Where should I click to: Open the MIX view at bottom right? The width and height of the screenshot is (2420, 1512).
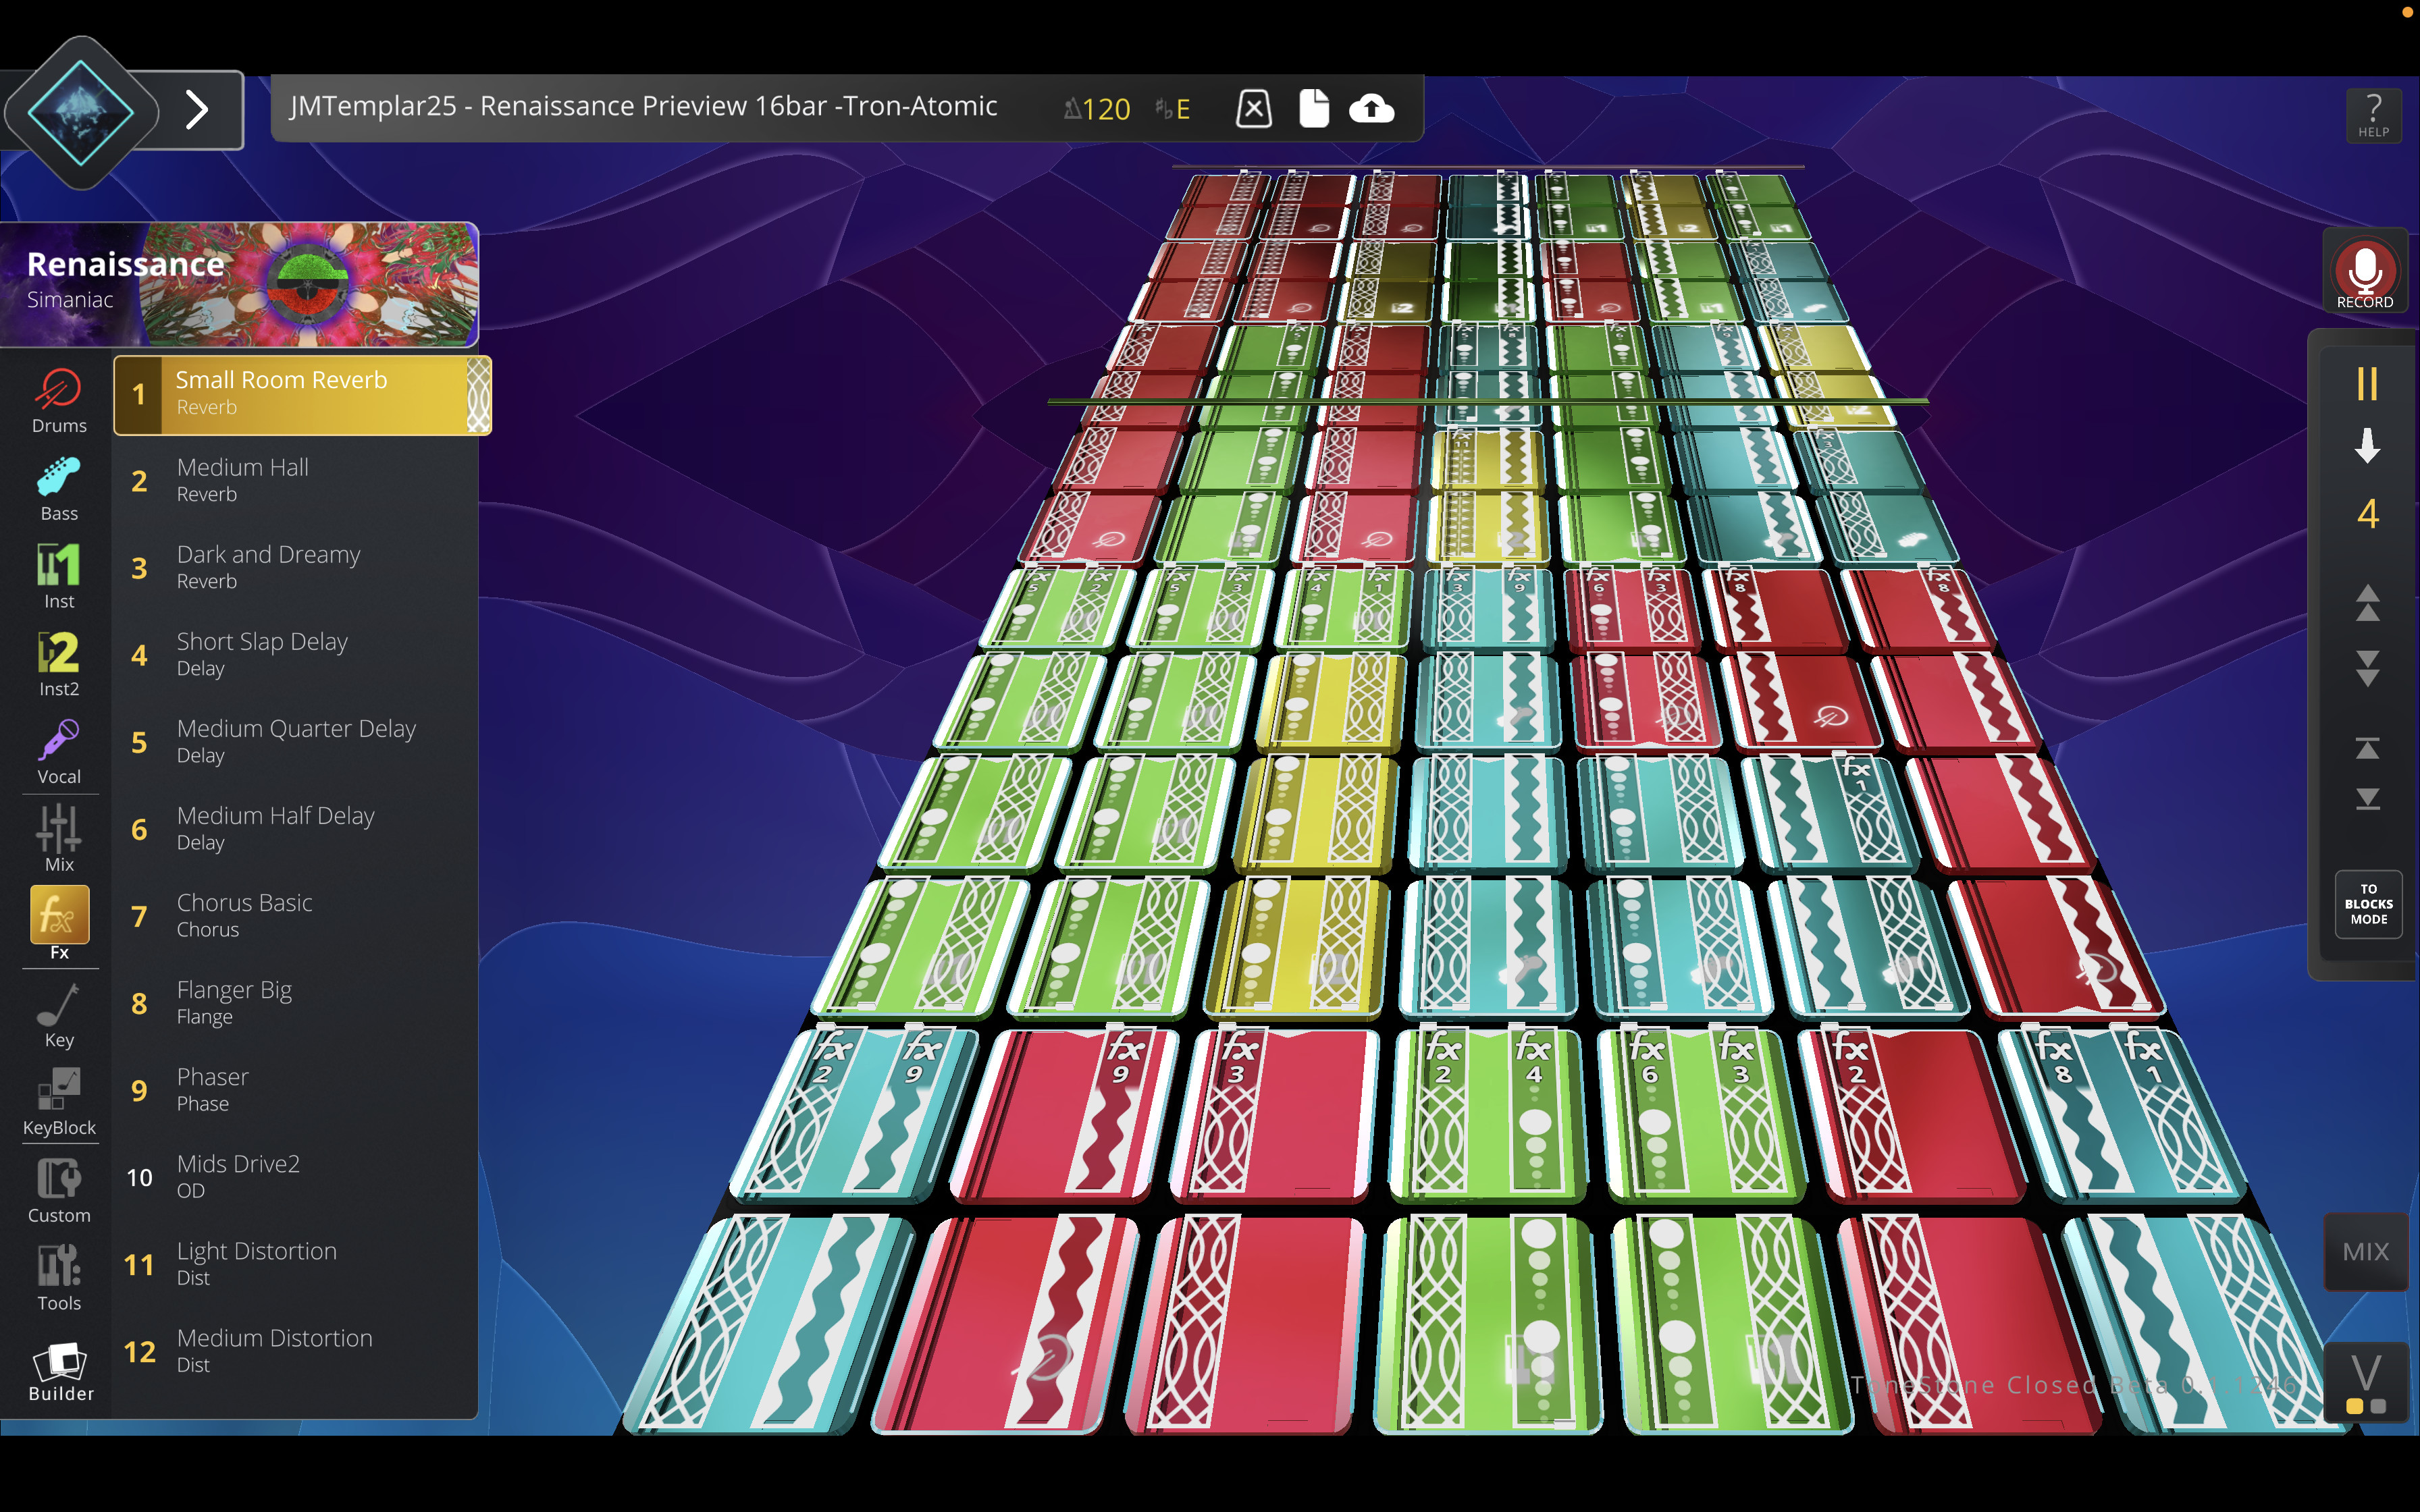pyautogui.click(x=2366, y=1251)
